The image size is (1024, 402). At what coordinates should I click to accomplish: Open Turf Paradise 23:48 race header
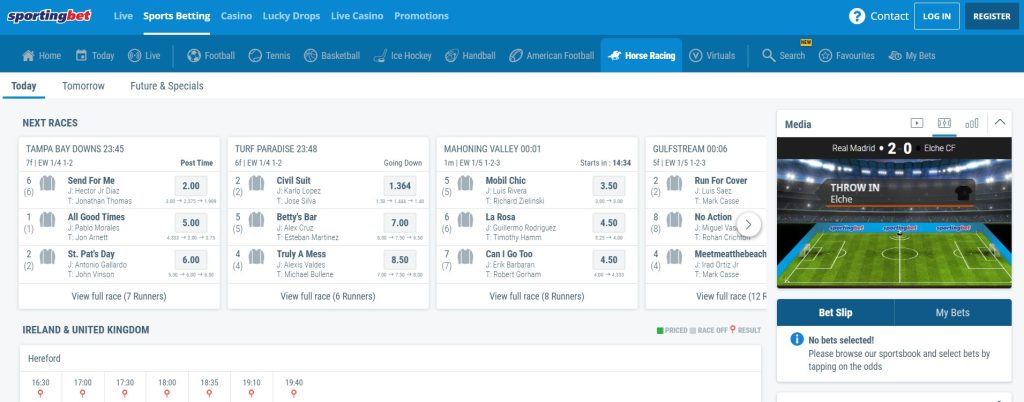(276, 149)
